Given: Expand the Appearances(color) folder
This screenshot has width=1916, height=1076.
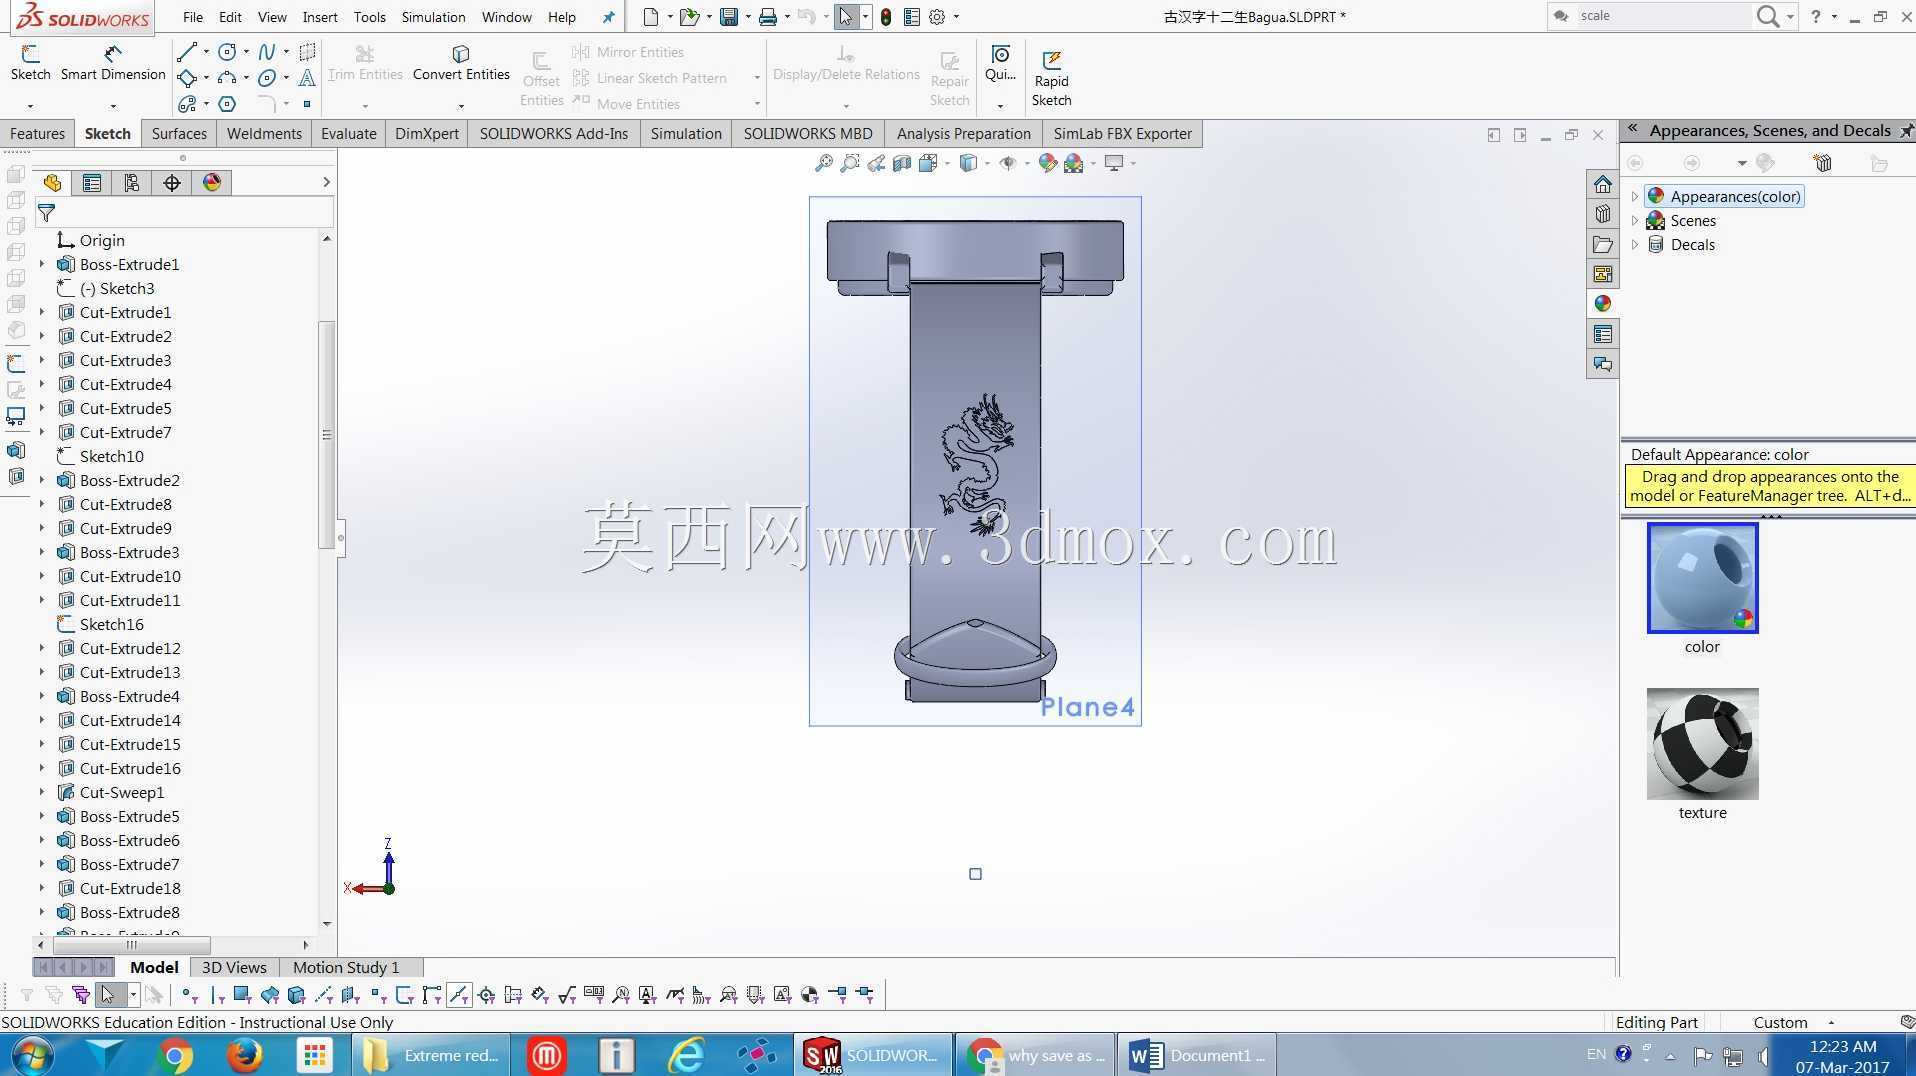Looking at the screenshot, I should click(x=1635, y=196).
